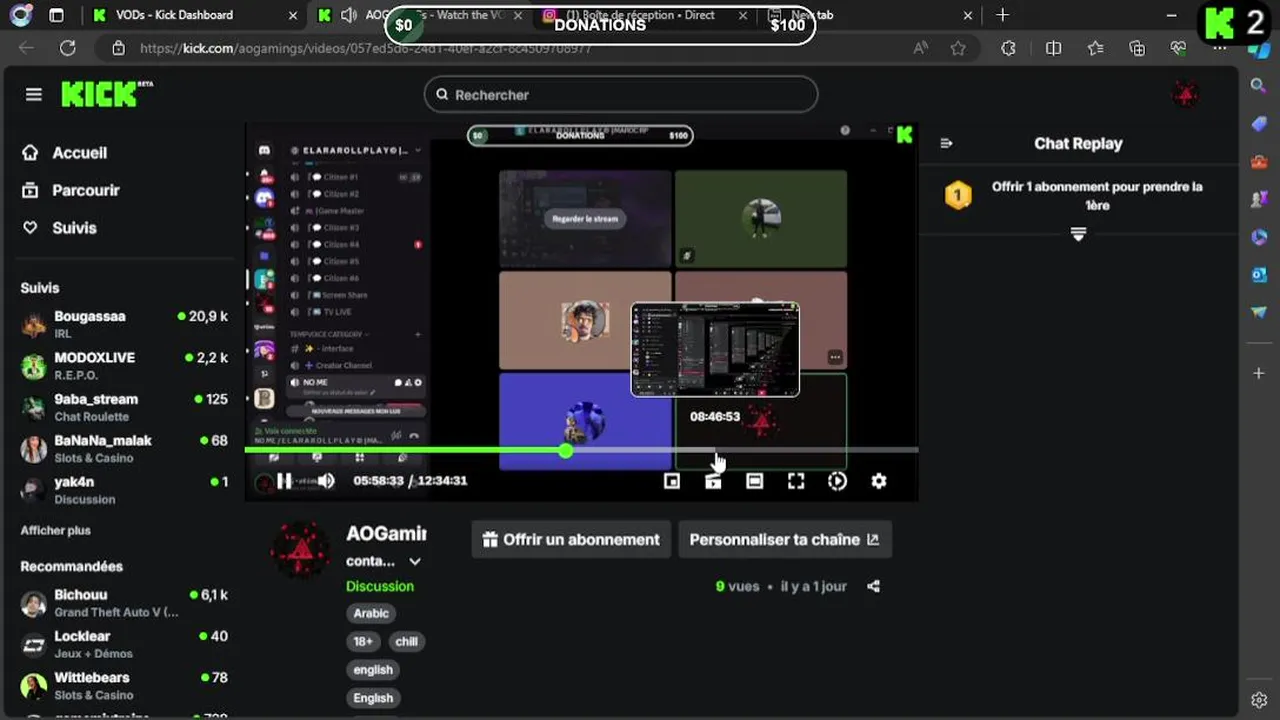Viewport: 1280px width, 720px height.
Task: Switch to the New tab browser tab
Action: pyautogui.click(x=870, y=15)
